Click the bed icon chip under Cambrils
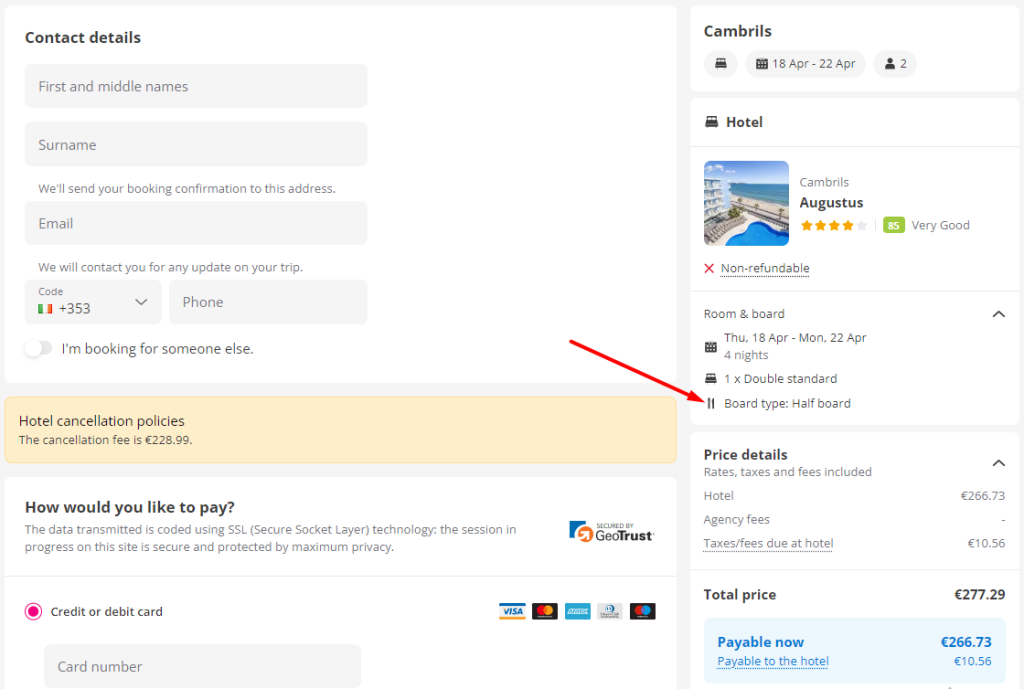Image resolution: width=1024 pixels, height=689 pixels. (720, 64)
